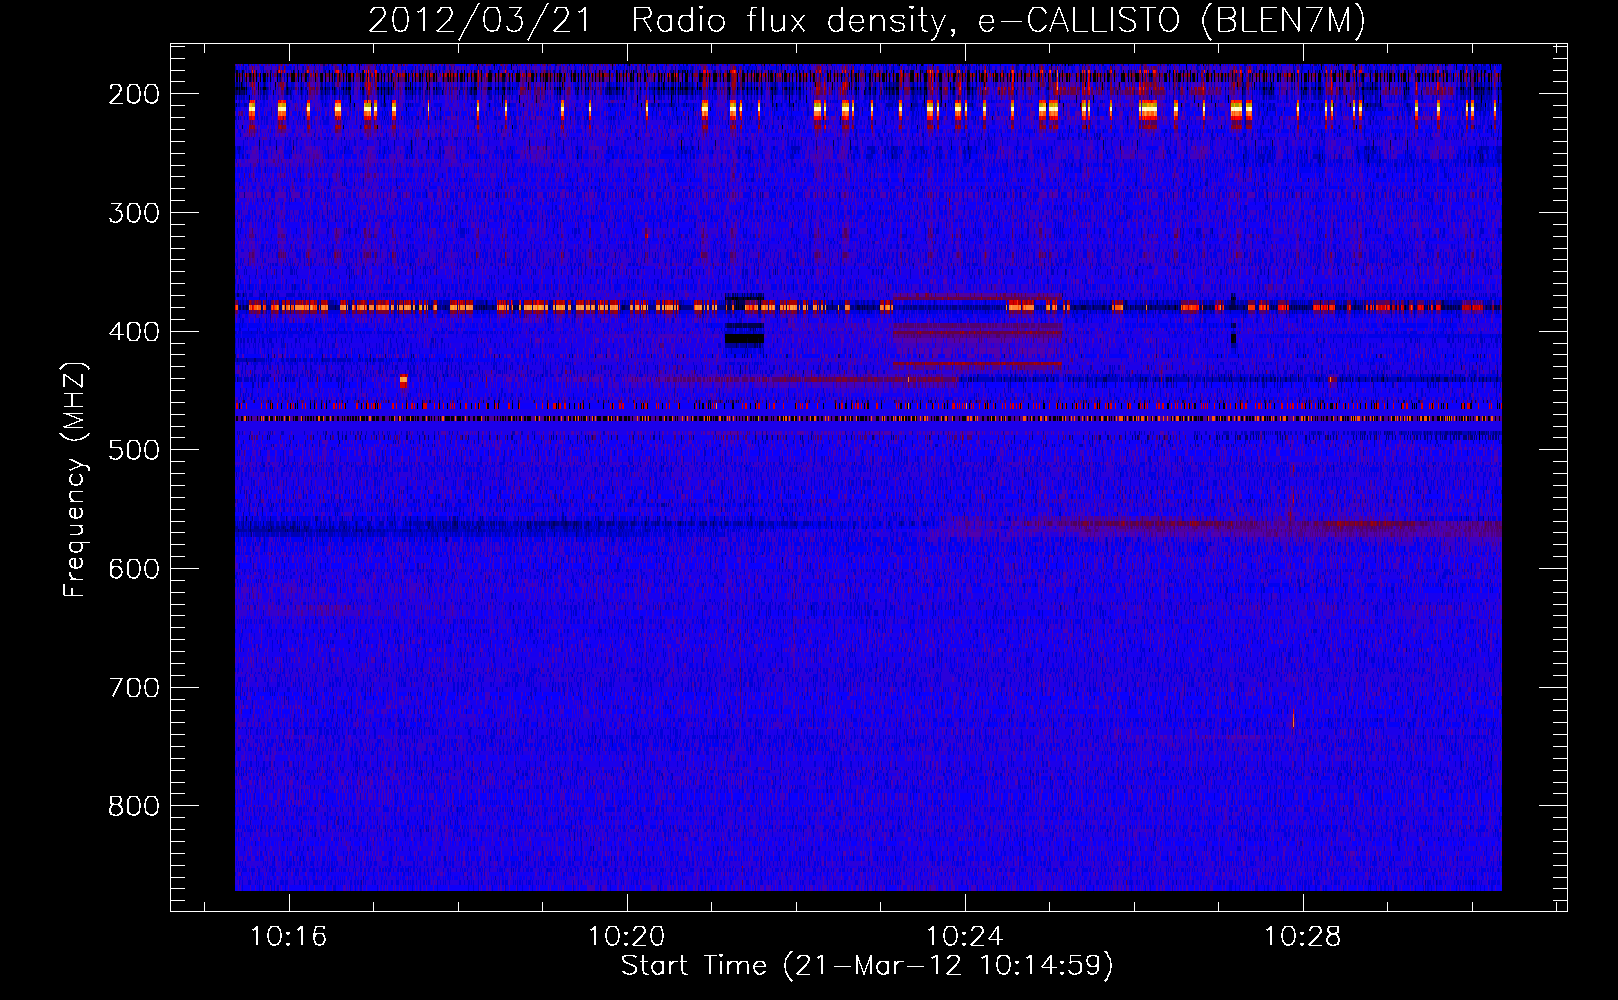Click the small bright burst near 440 MHz at 10:17
Viewport: 1618px width, 1000px height.
403,380
